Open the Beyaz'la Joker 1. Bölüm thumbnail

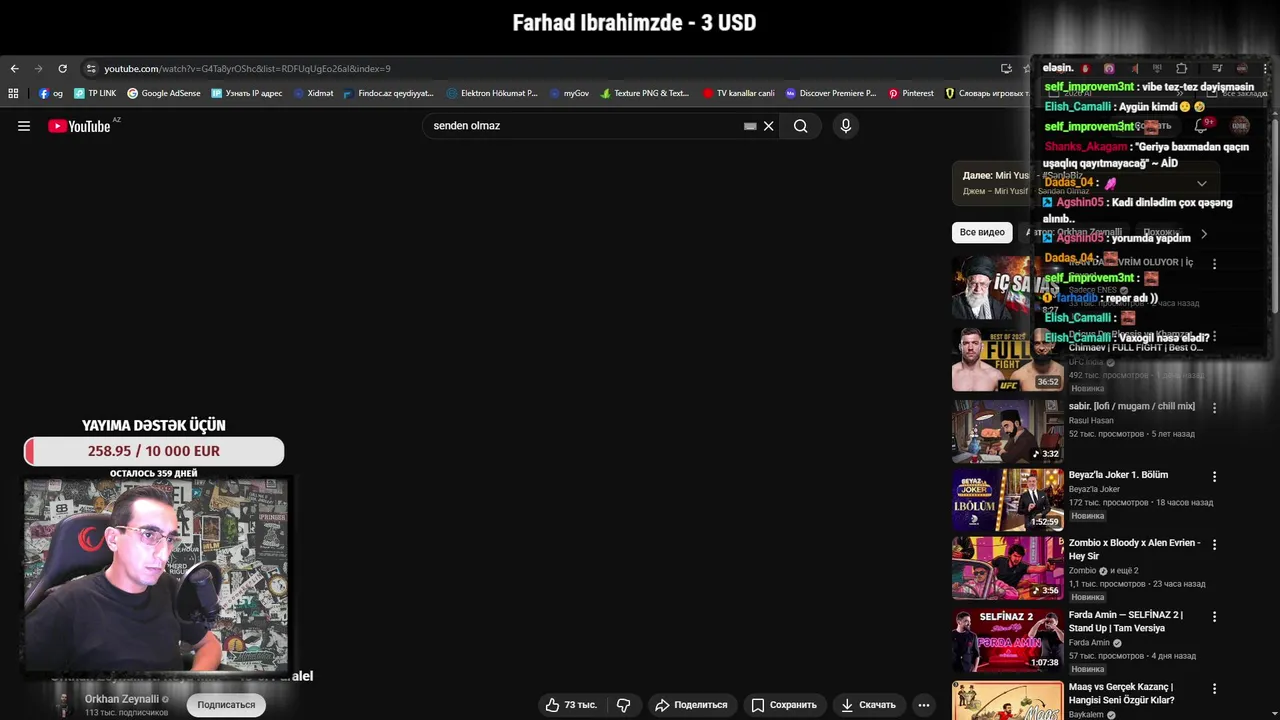click(1007, 500)
